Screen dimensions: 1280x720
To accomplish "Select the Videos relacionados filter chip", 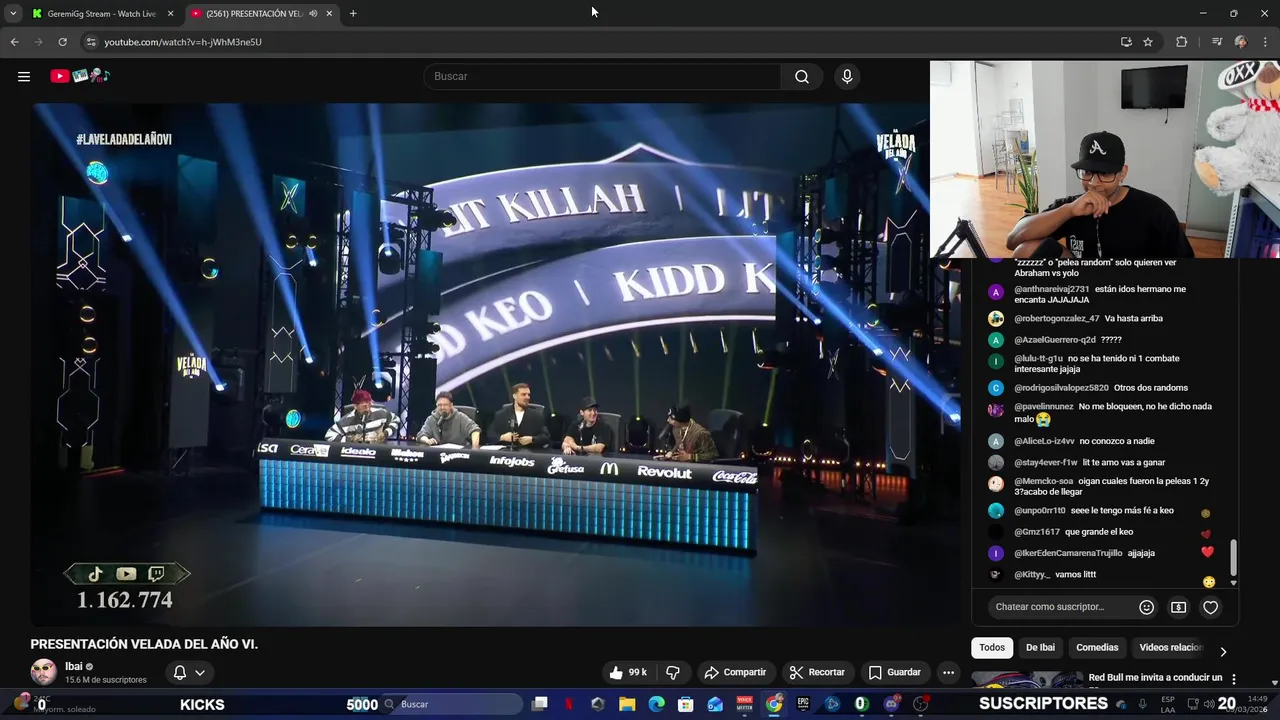I will [x=1169, y=647].
